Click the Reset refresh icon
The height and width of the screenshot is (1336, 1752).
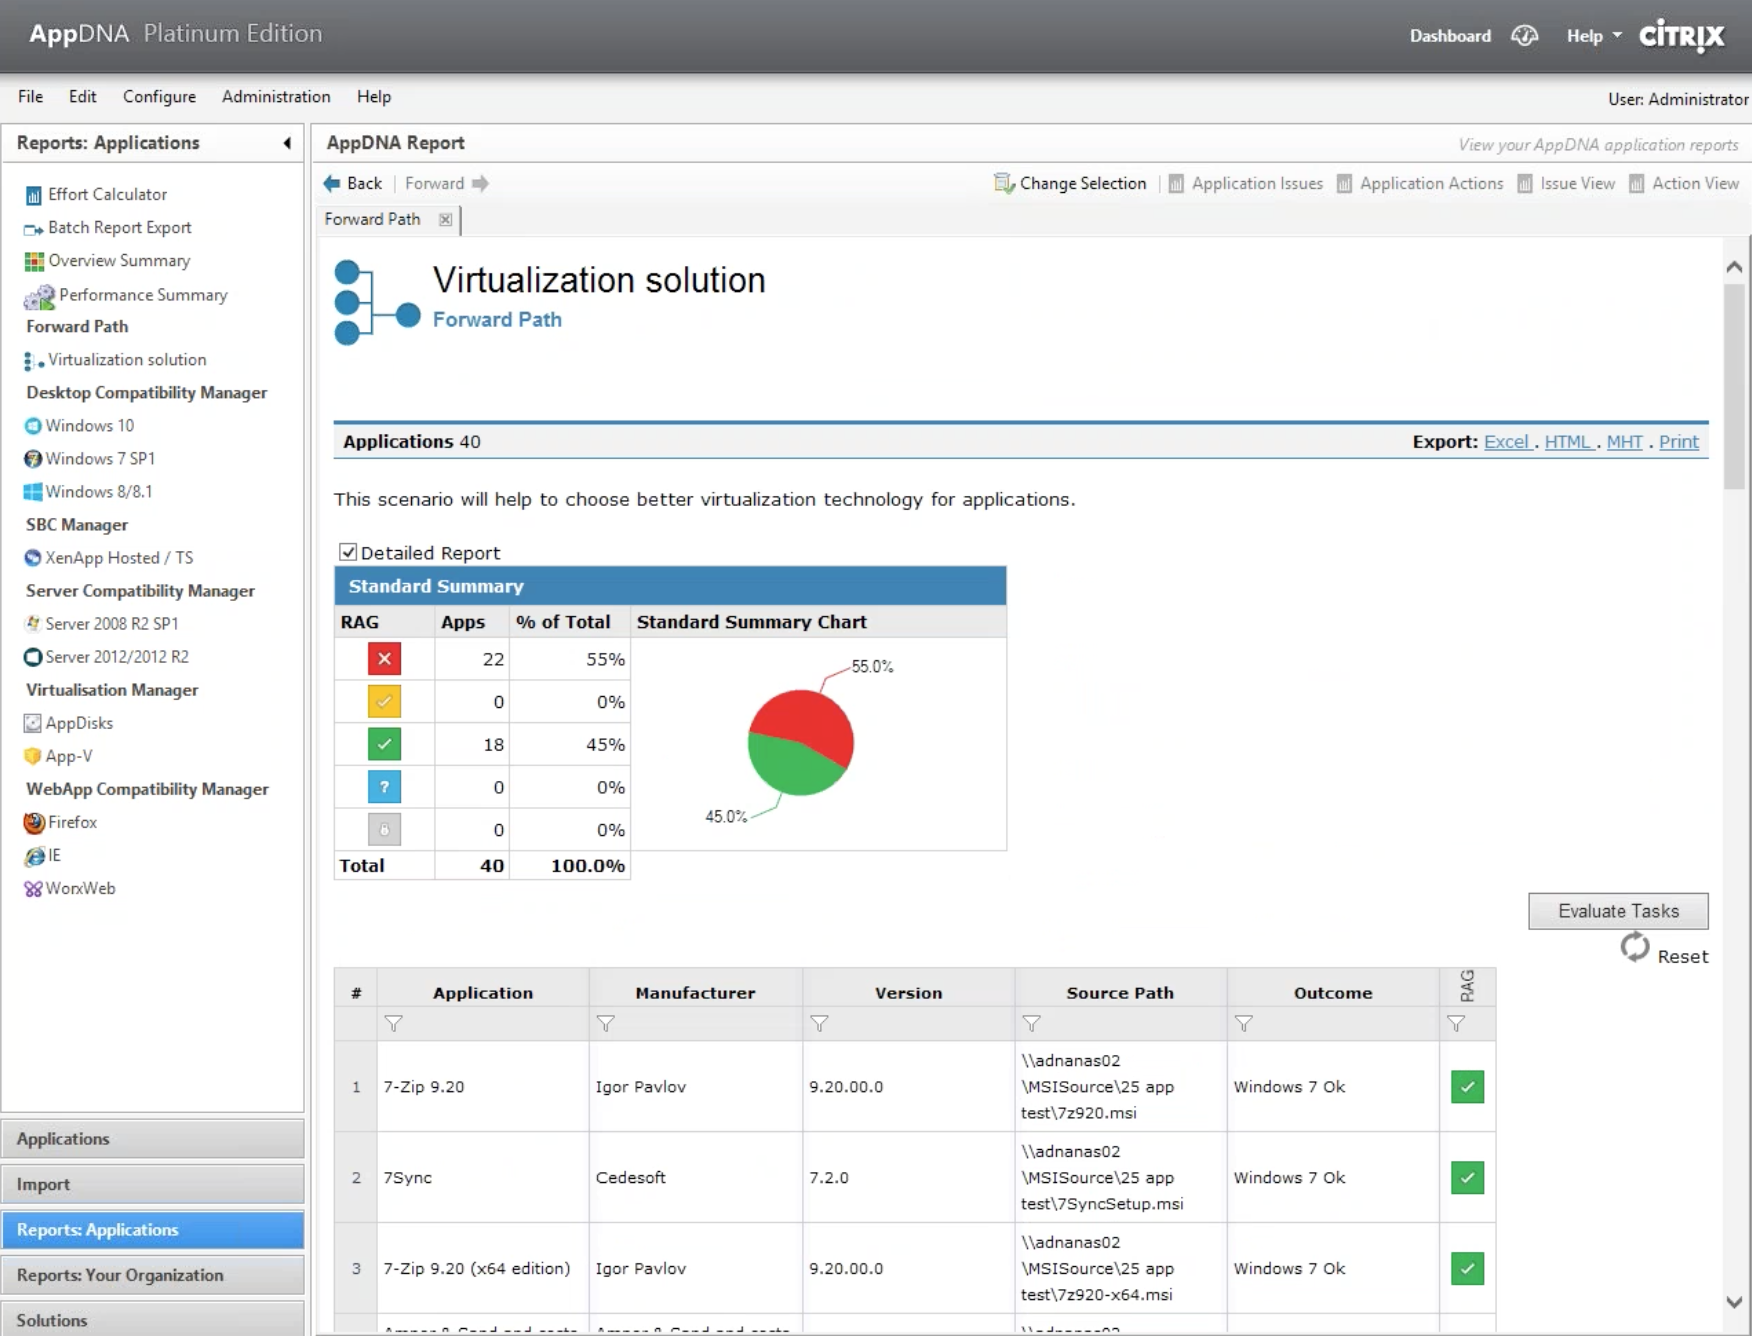click(1635, 947)
